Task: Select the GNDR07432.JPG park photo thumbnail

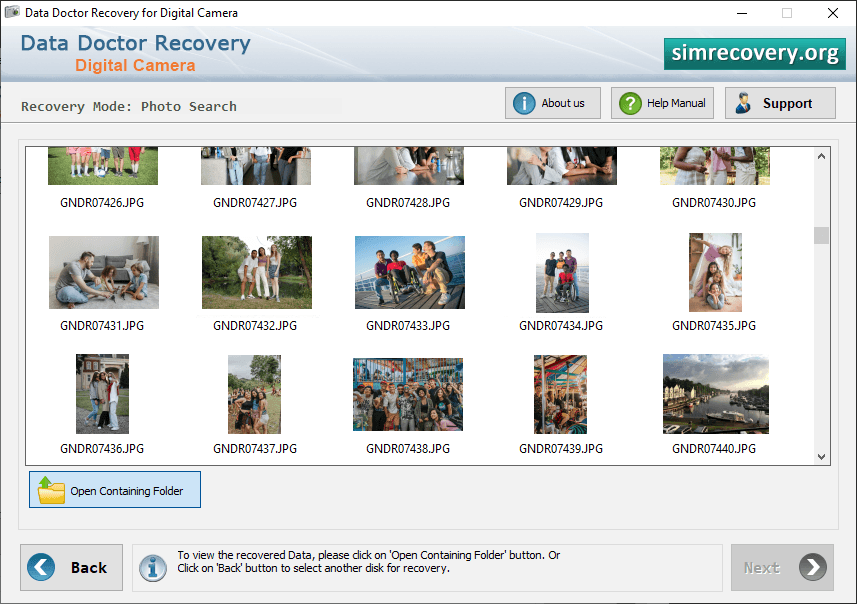Action: click(257, 272)
